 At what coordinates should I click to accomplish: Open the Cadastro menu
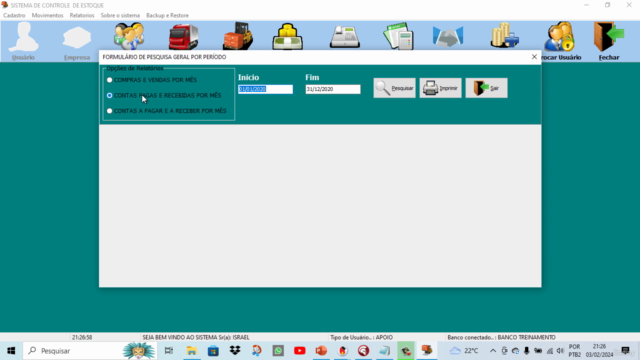(14, 16)
